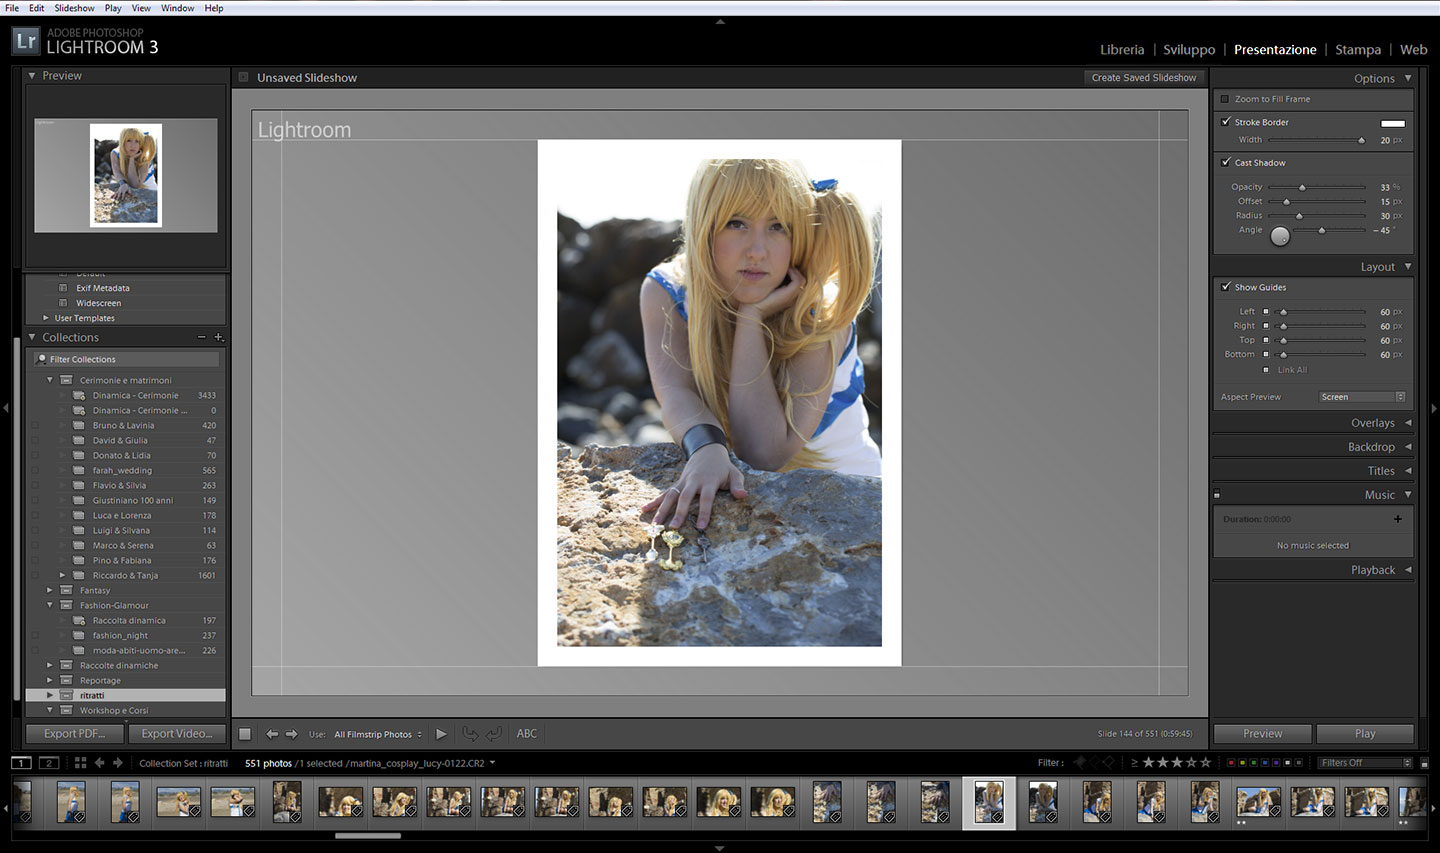
Task: Open the Slideshow menu
Action: [74, 8]
